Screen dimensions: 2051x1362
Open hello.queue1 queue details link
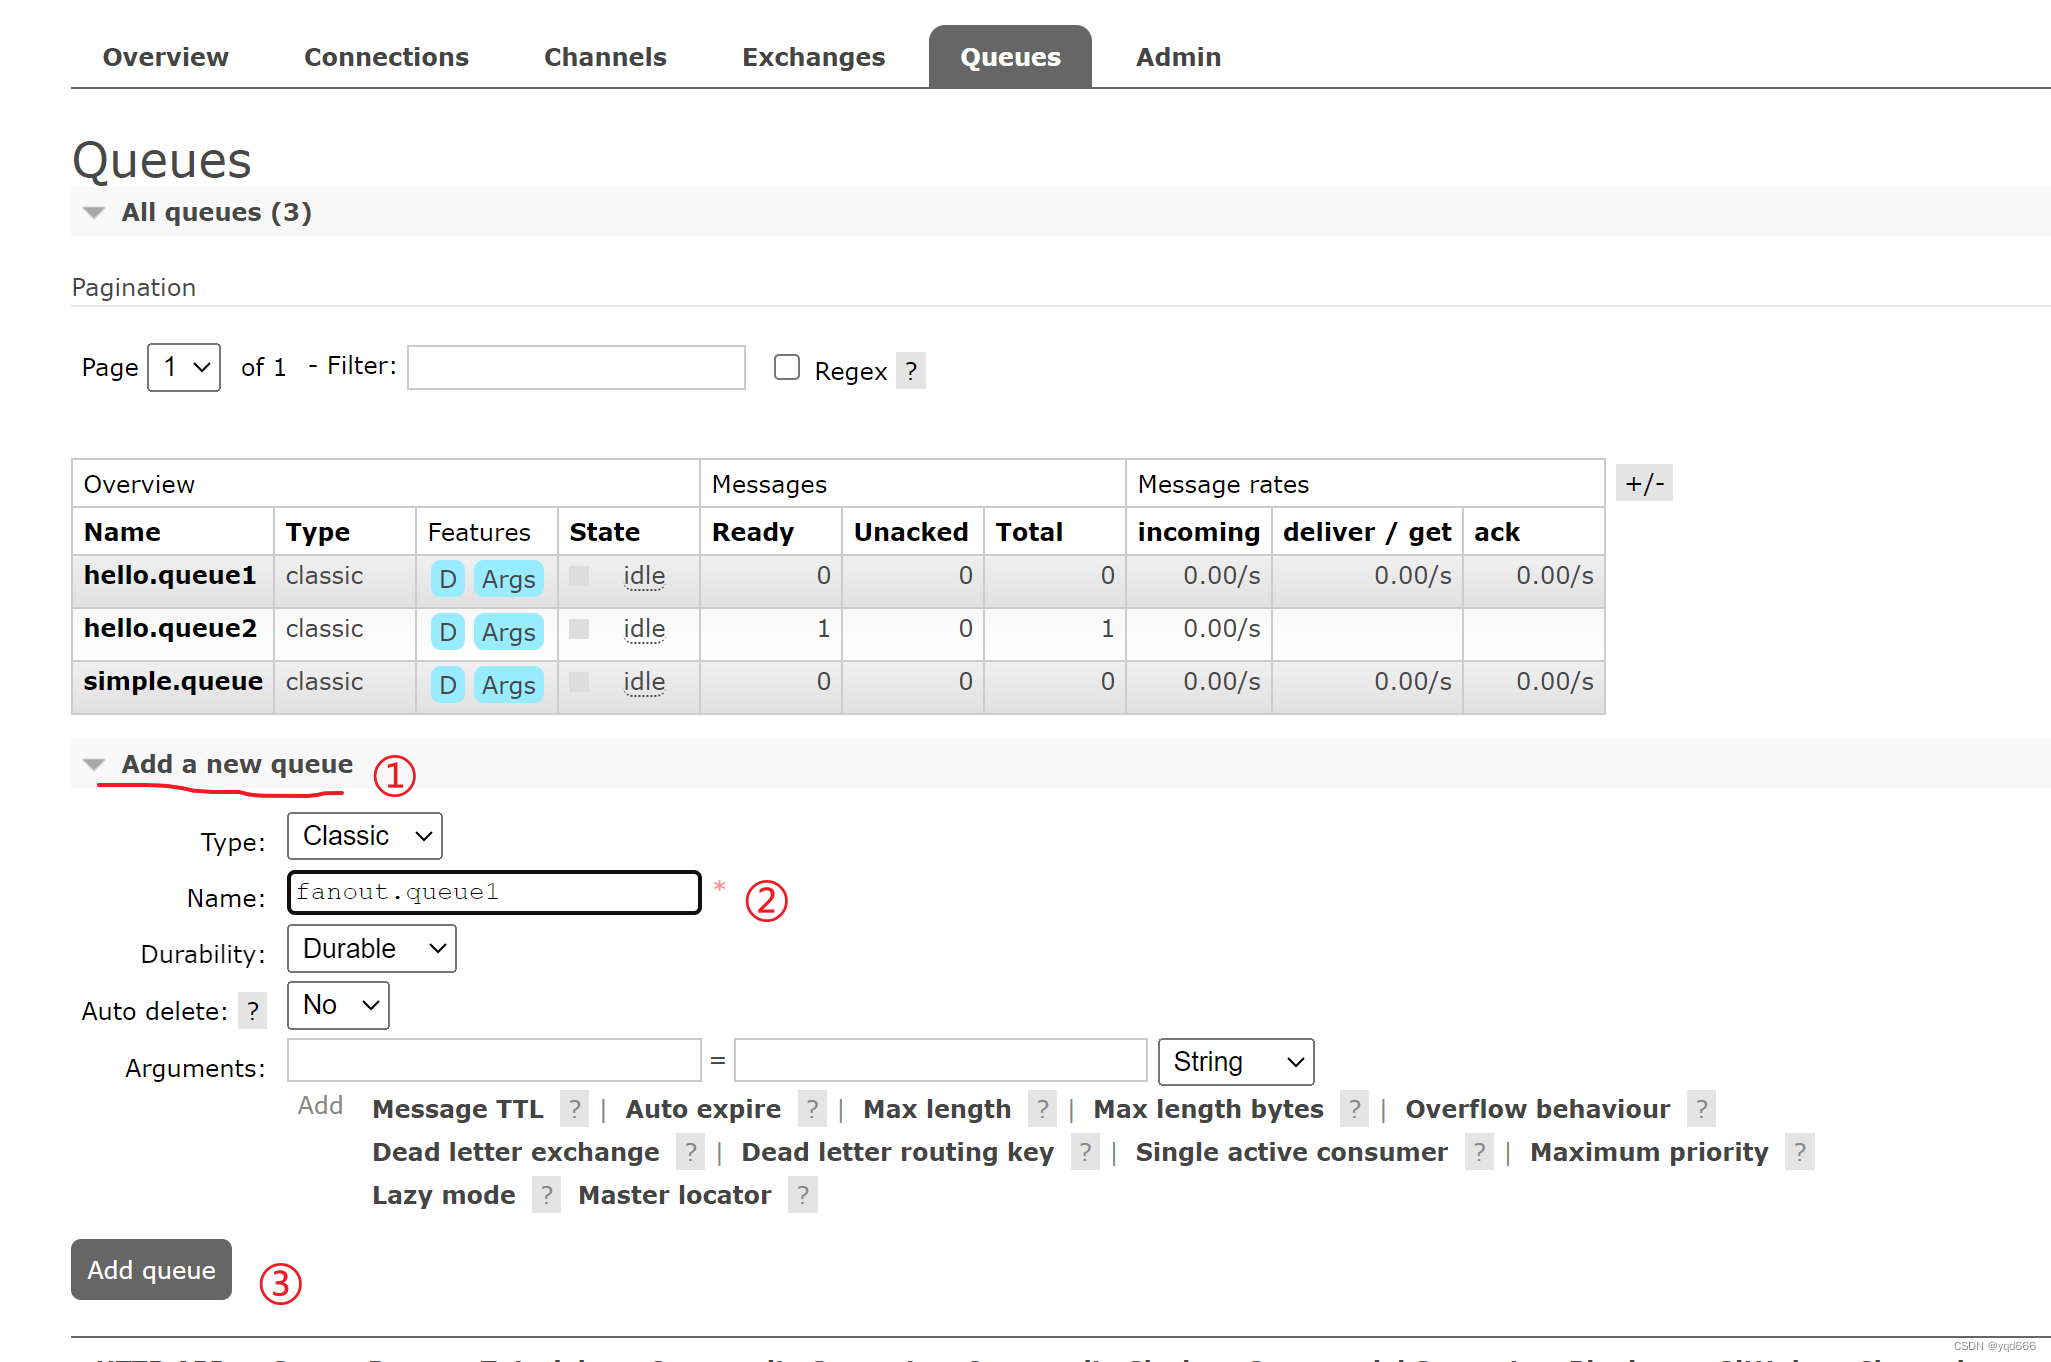tap(170, 575)
